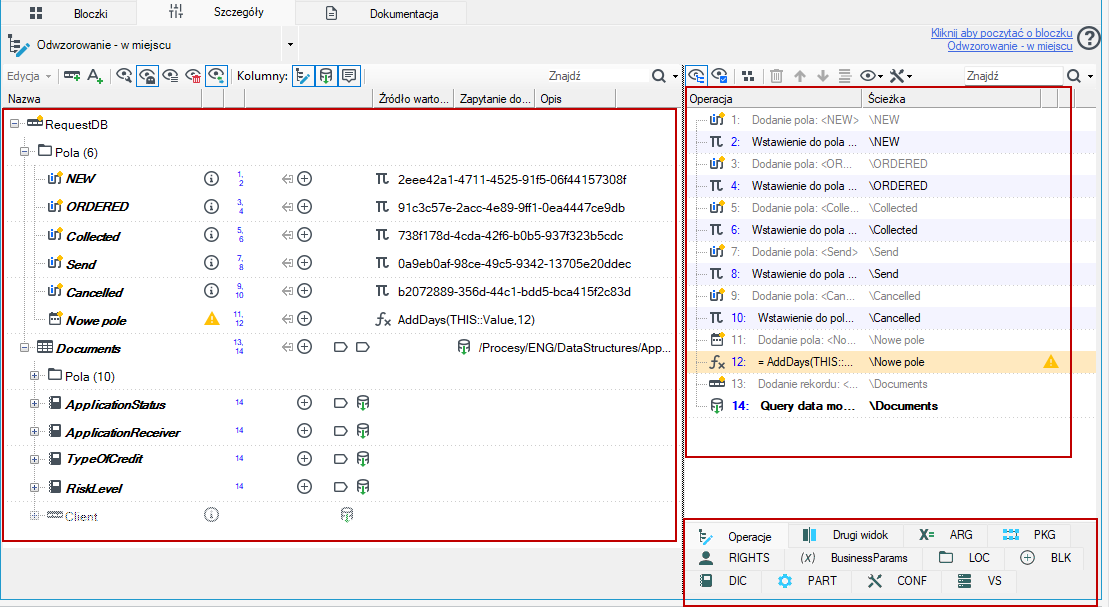
Task: Expand the Pola (10) folder
Action: [34, 376]
